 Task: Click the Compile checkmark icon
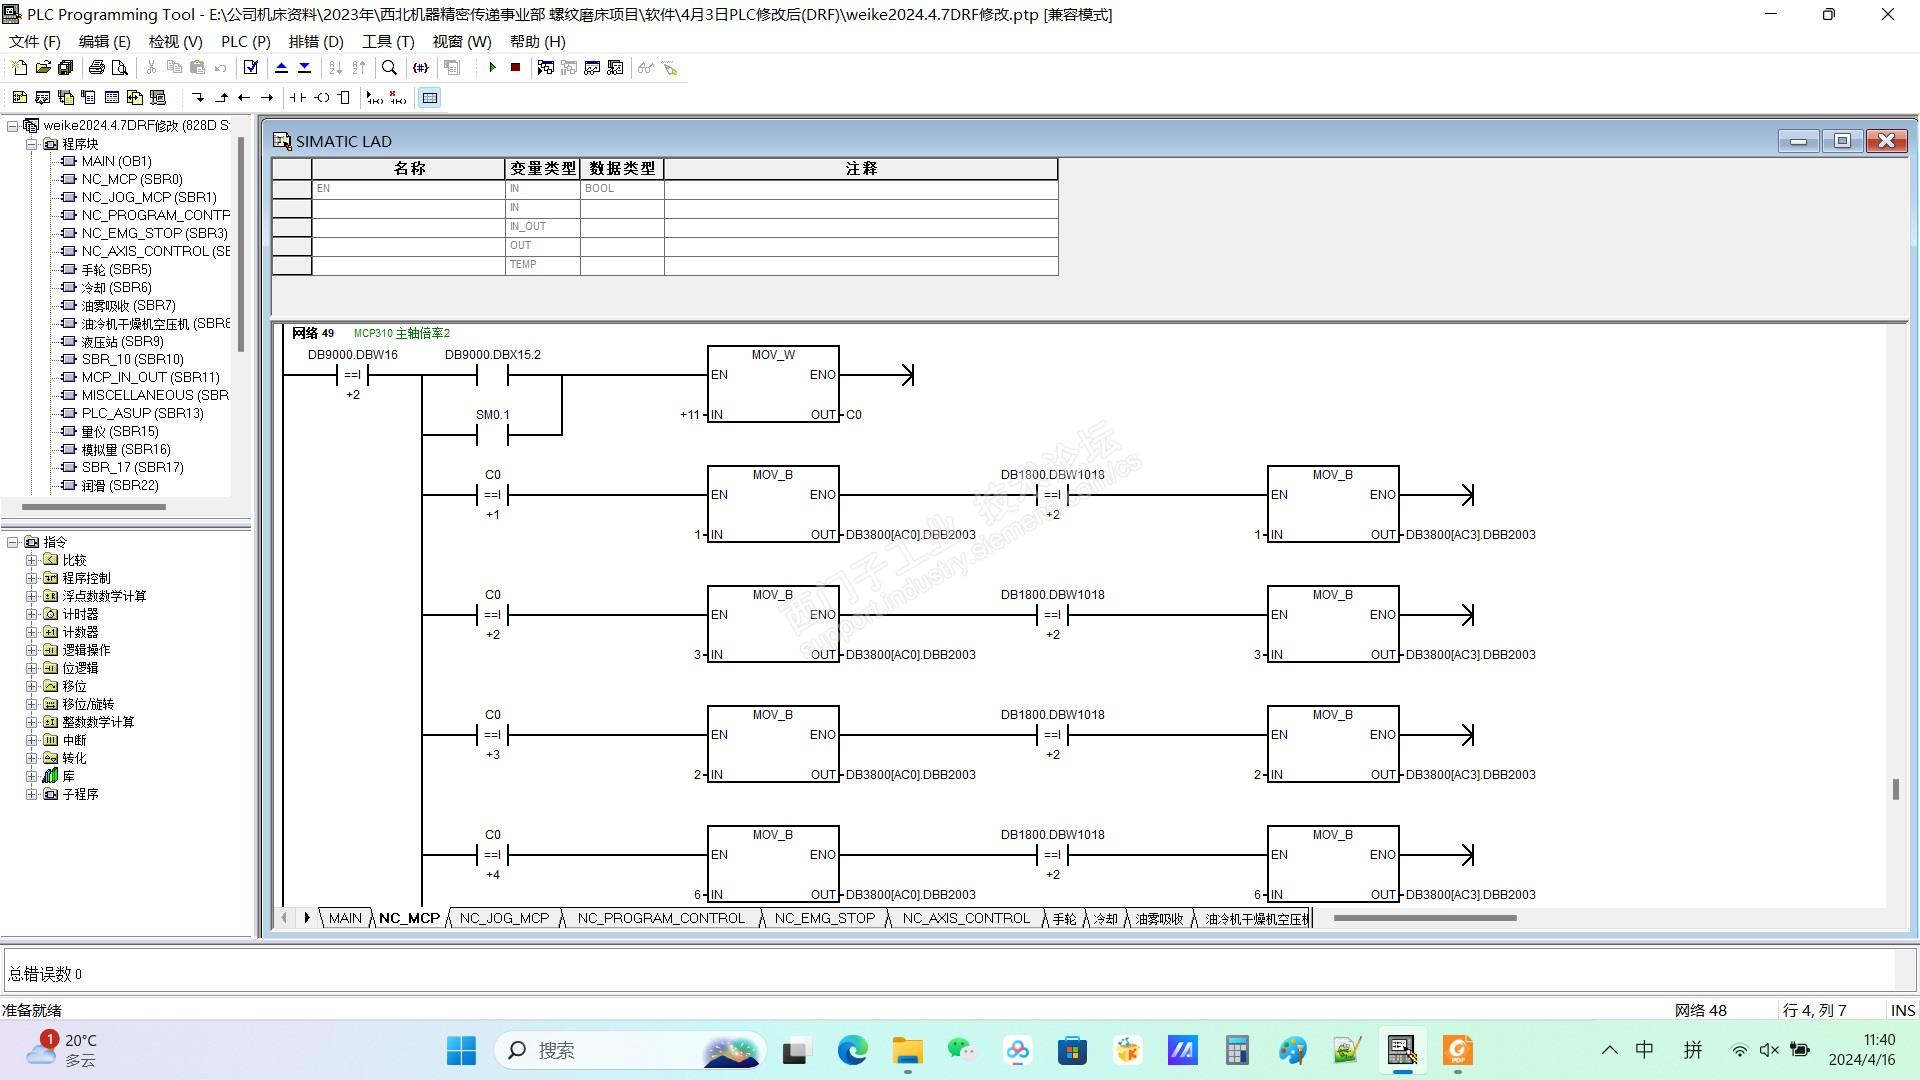[x=251, y=67]
